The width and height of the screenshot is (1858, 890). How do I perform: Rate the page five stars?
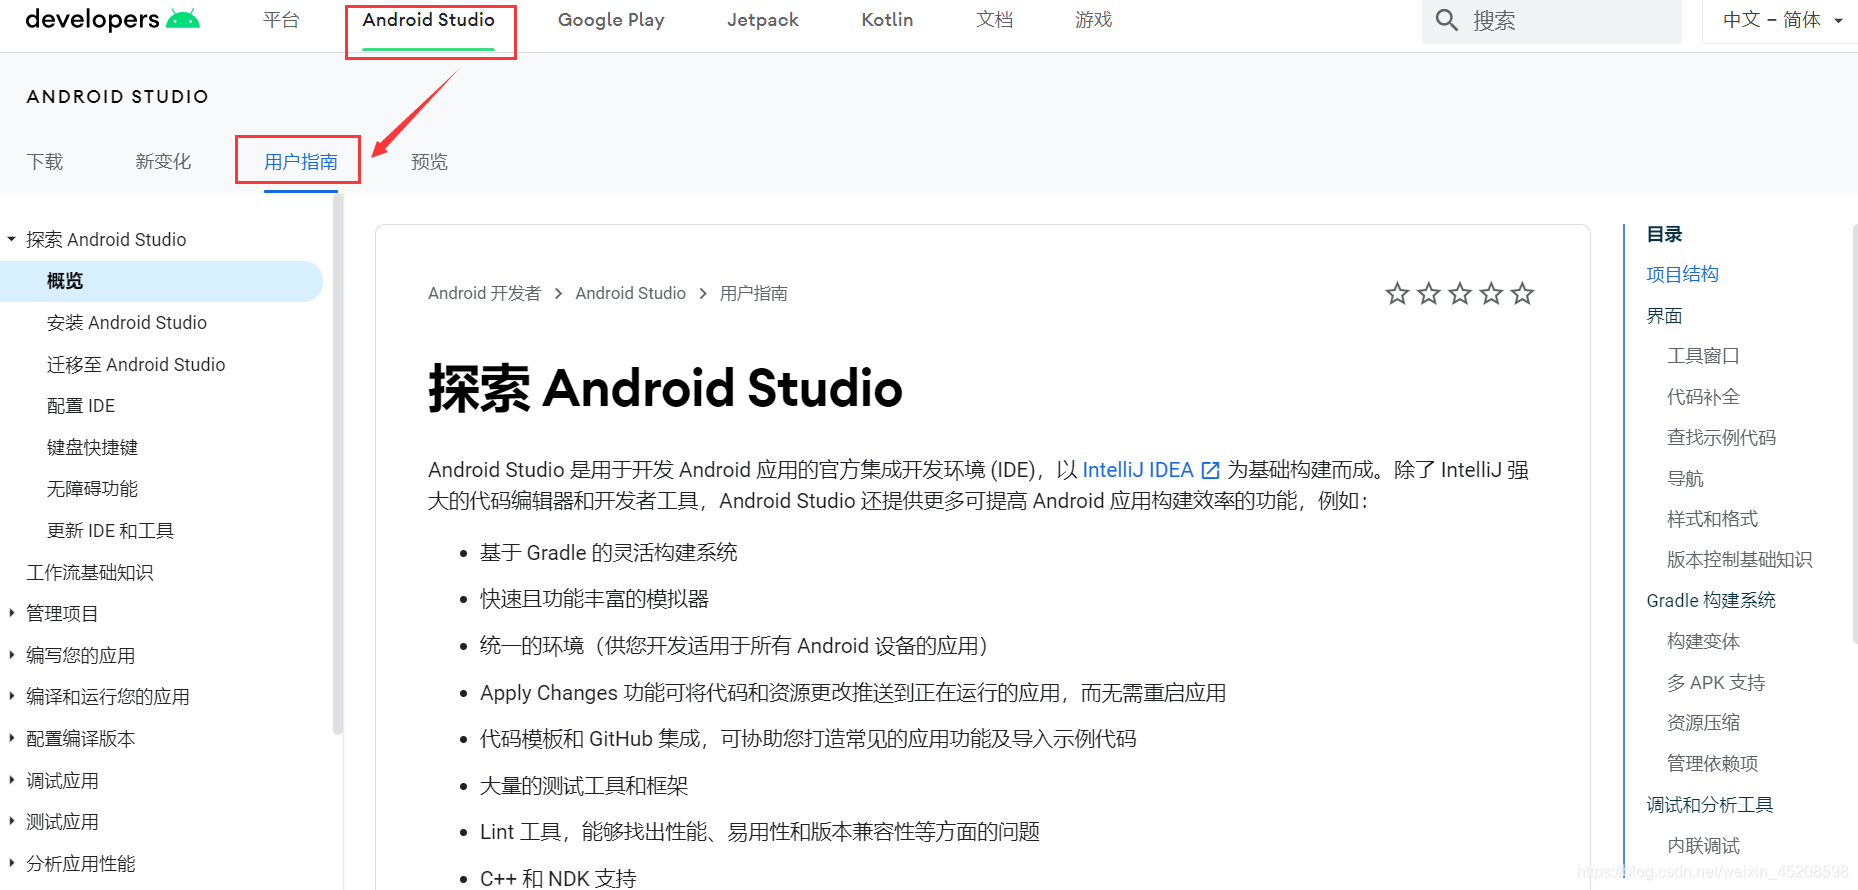pos(1522,293)
